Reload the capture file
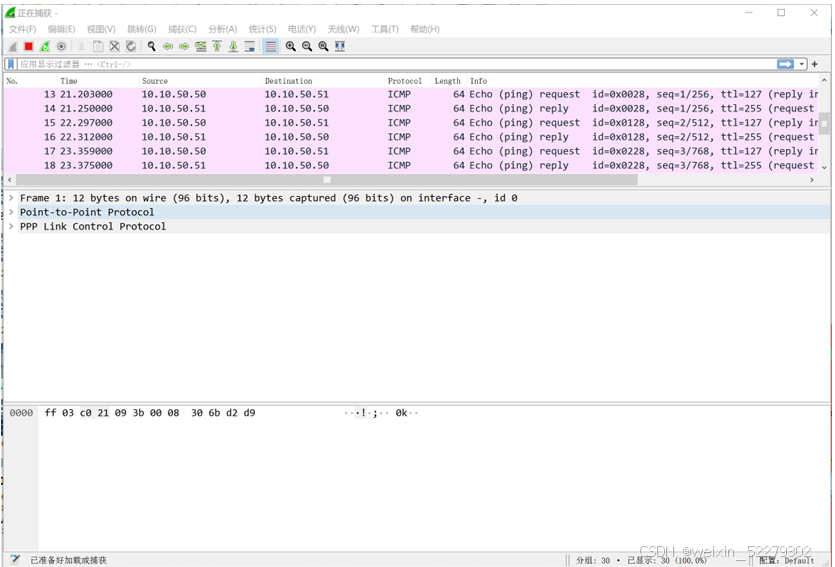 point(131,46)
